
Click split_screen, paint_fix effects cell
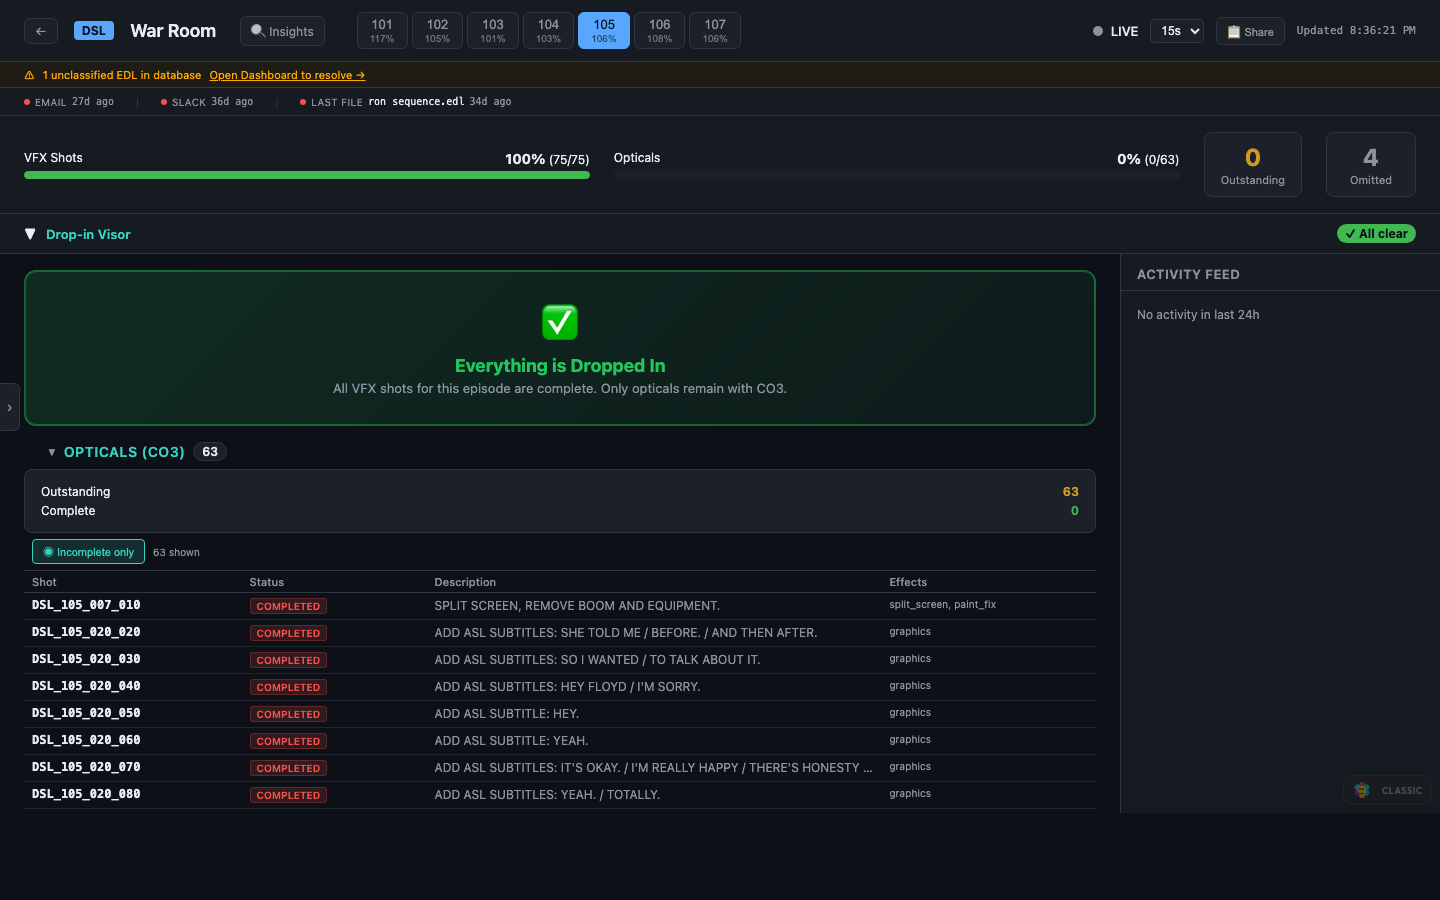pyautogui.click(x=942, y=605)
